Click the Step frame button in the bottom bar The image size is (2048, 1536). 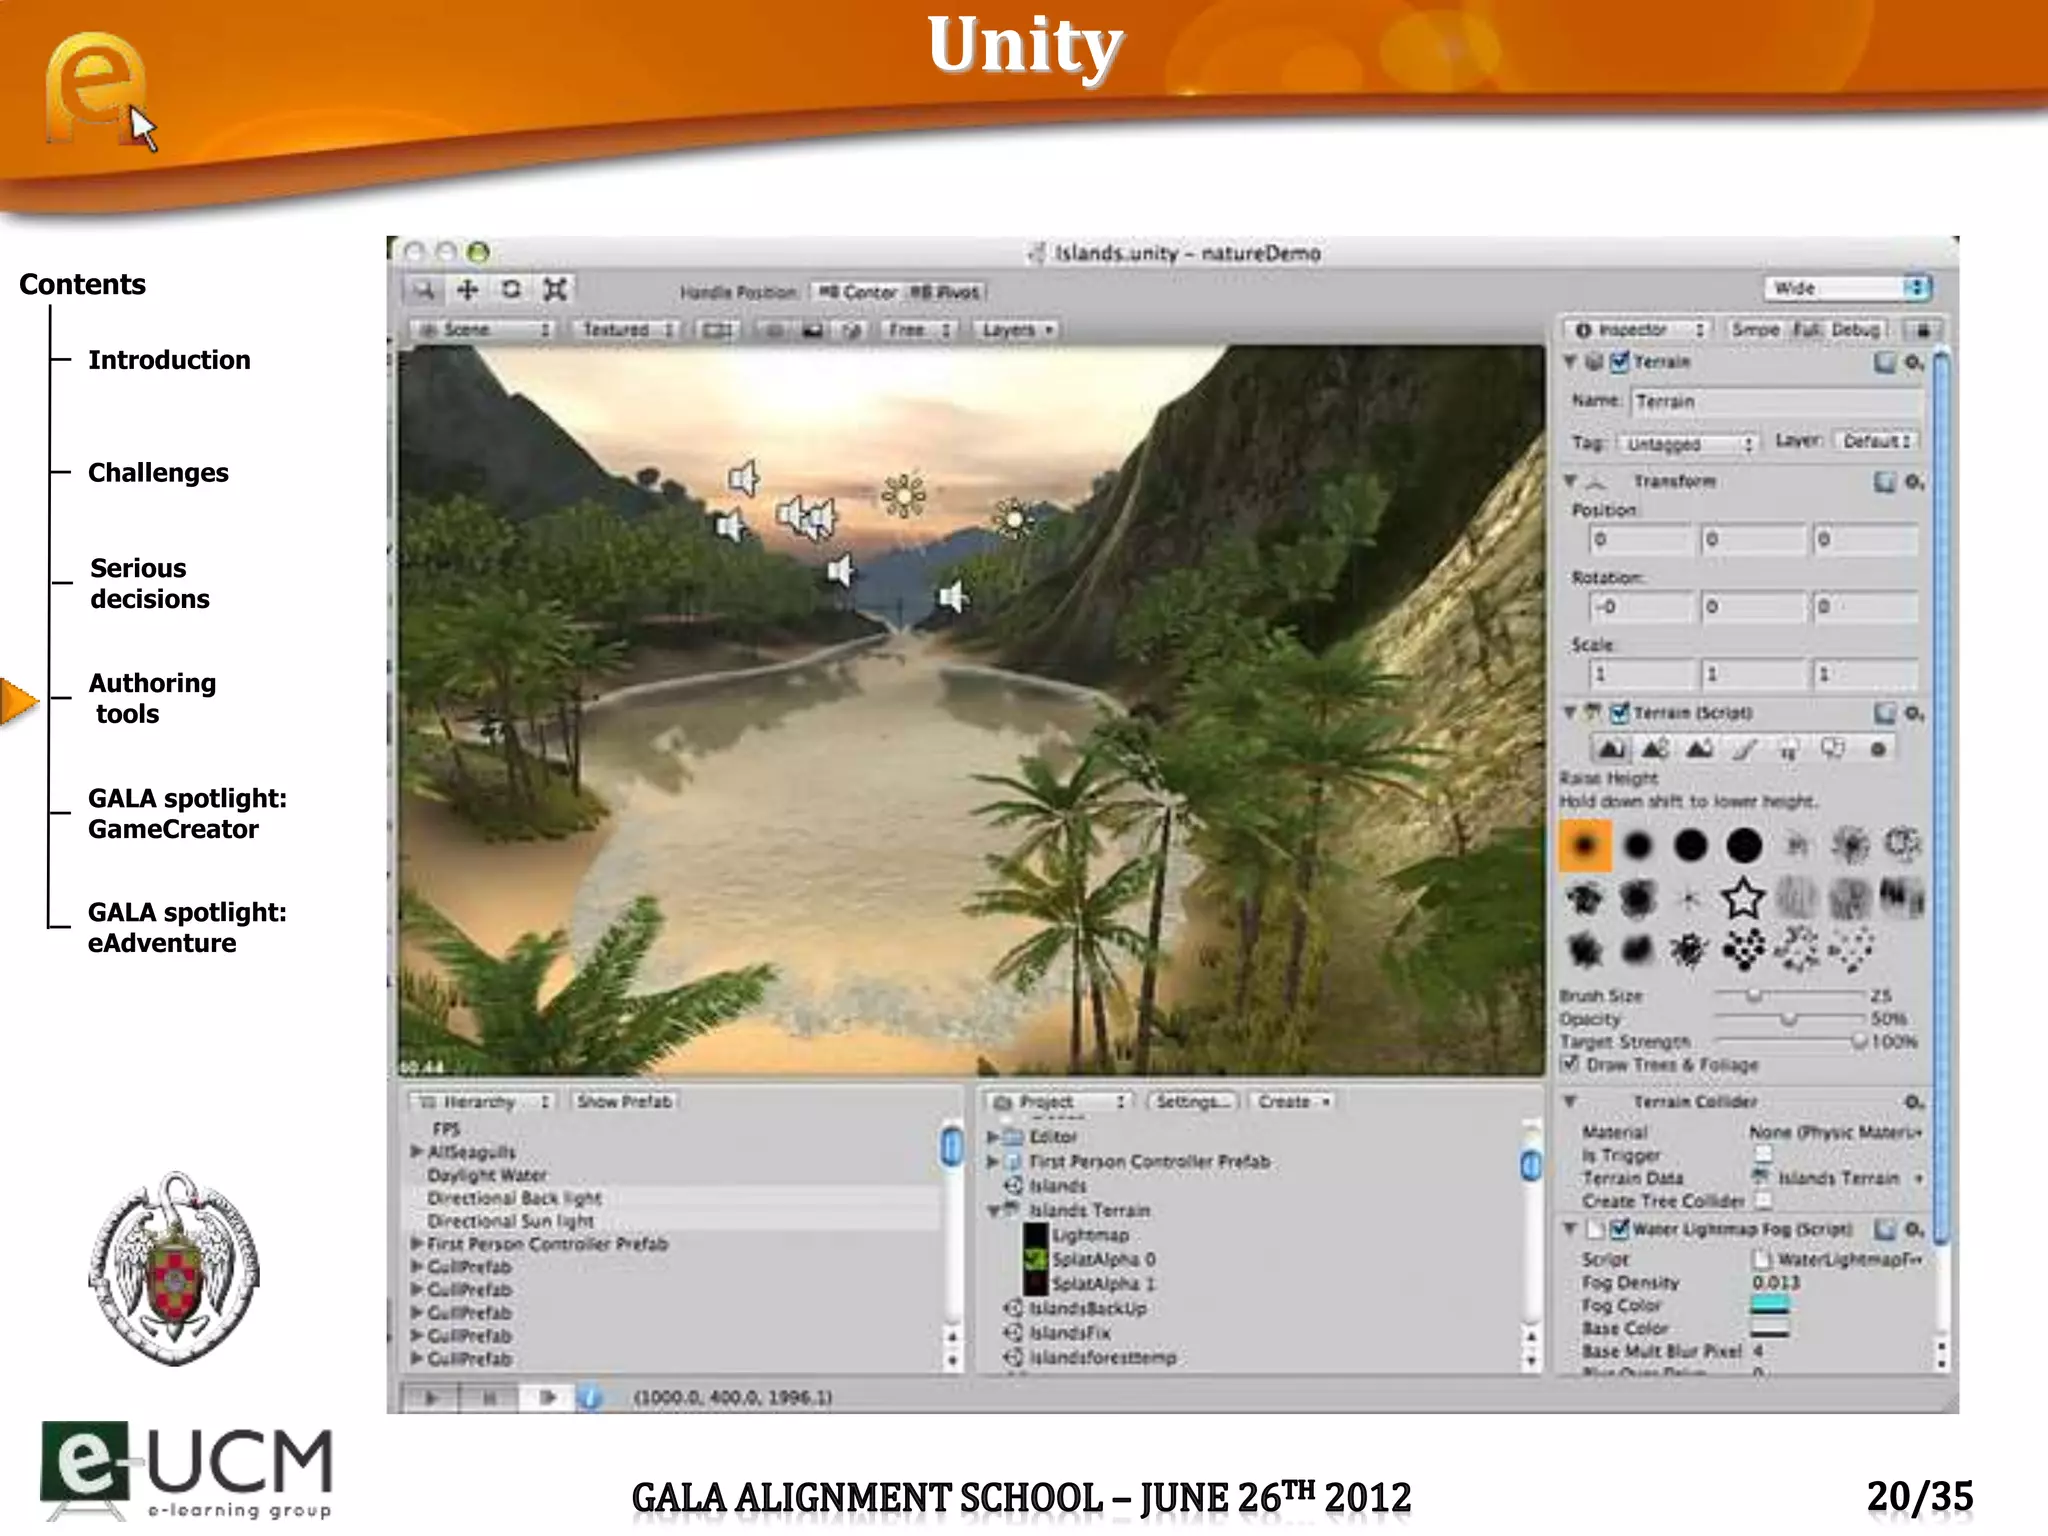(547, 1397)
